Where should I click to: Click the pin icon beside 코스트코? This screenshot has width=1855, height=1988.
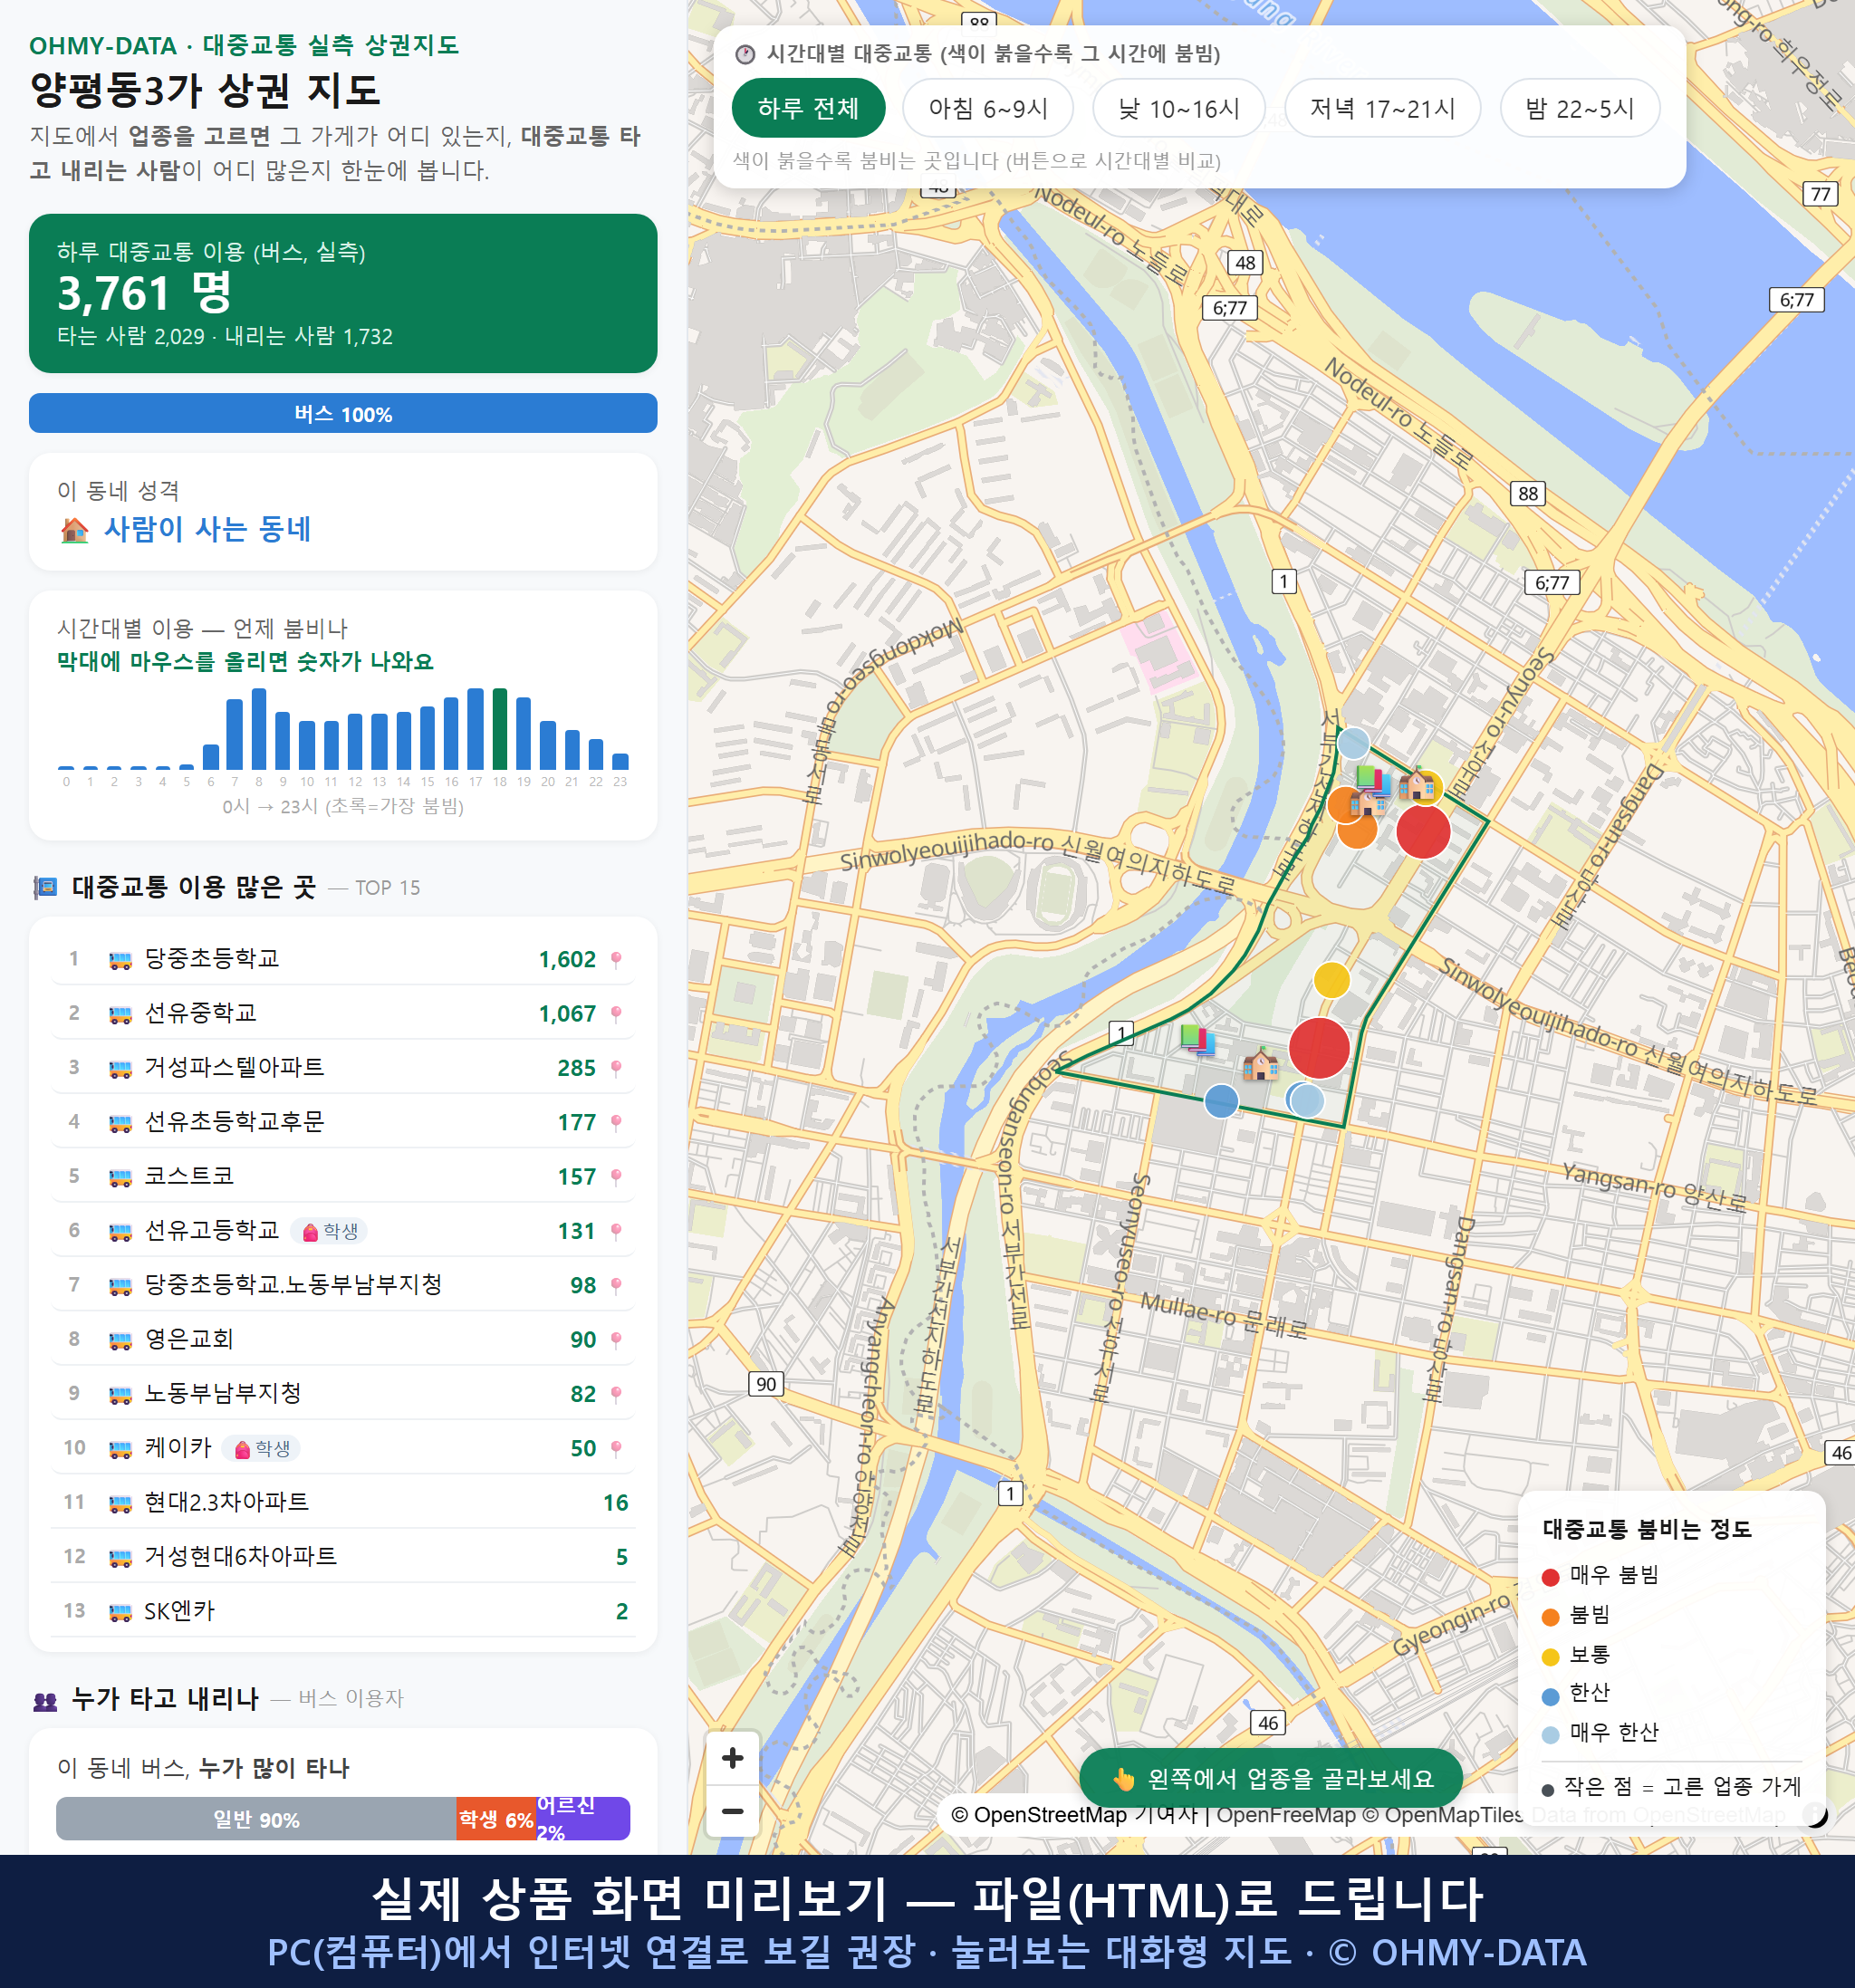coord(616,1177)
